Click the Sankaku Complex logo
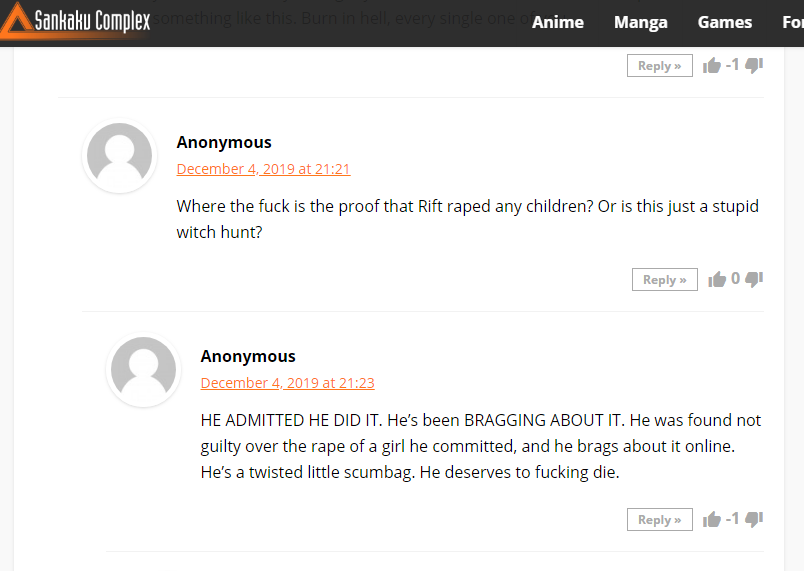 click(76, 21)
